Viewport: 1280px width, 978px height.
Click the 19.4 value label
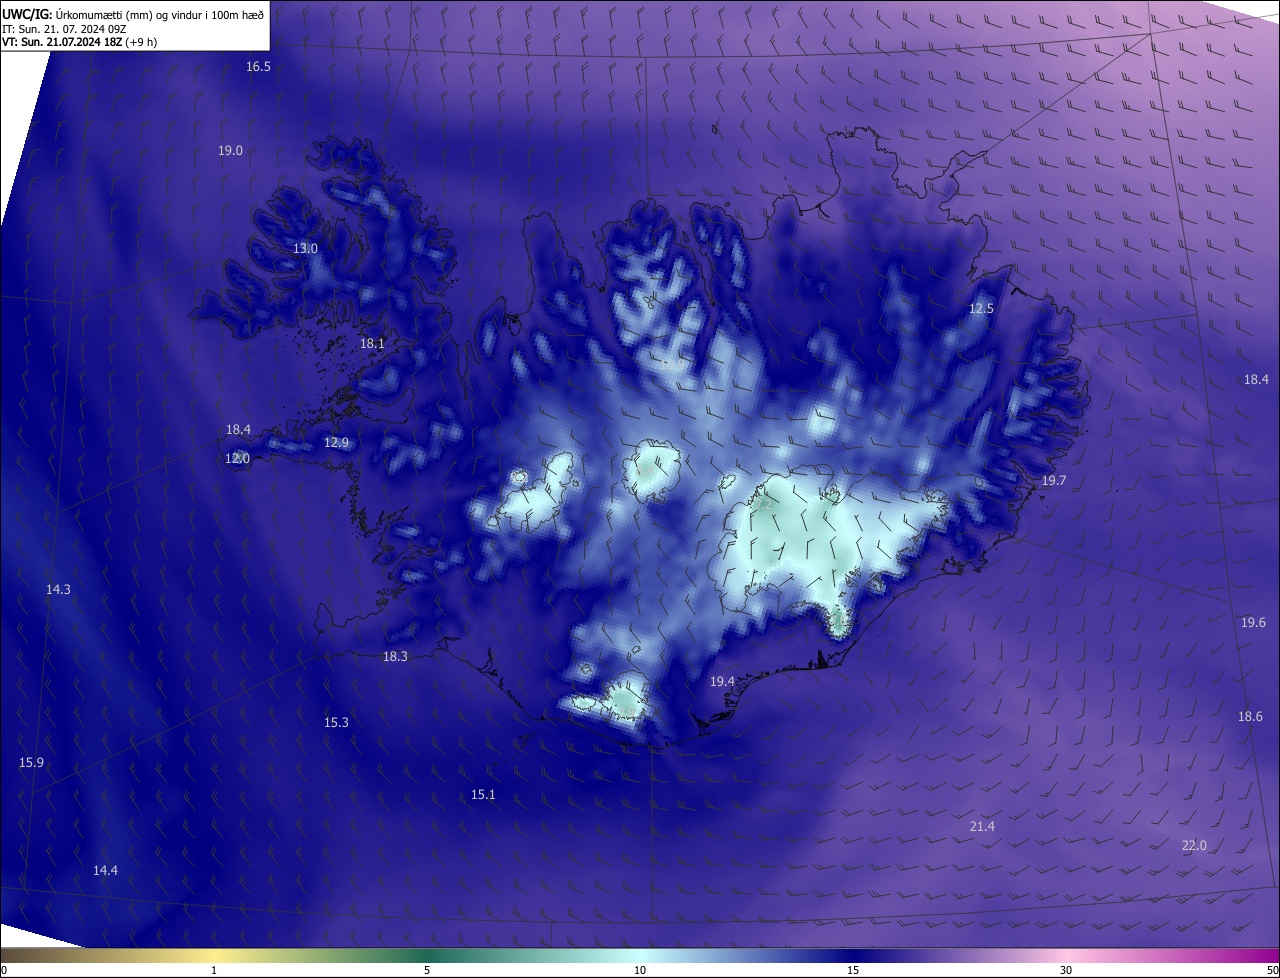coord(722,682)
